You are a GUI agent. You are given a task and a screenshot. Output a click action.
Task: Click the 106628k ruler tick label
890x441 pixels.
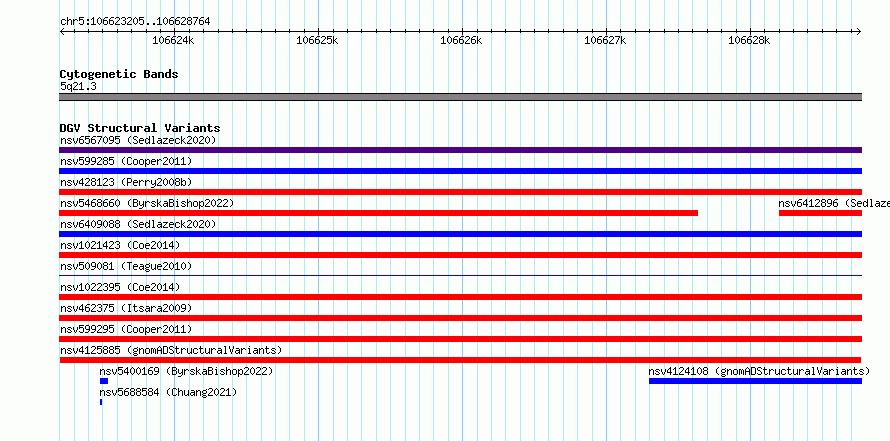tap(750, 40)
